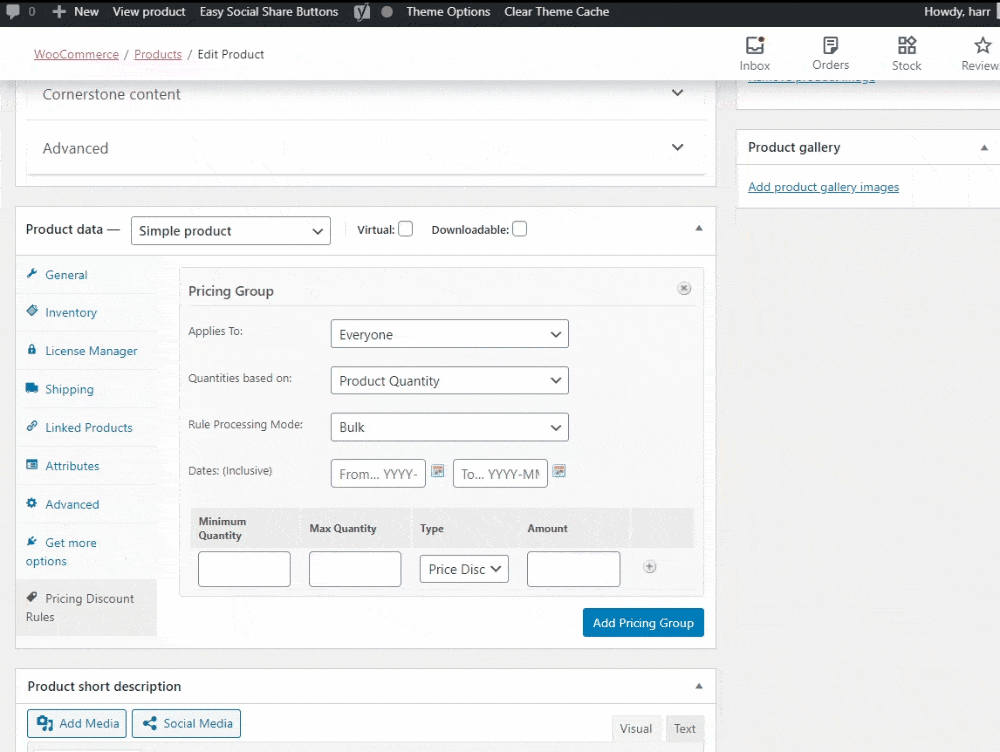Open the Stock icon in header
The height and width of the screenshot is (752, 1000).
tap(906, 46)
